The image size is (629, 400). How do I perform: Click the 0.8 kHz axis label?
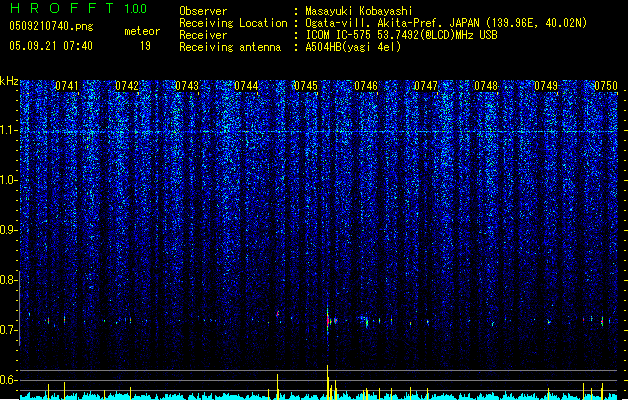point(8,280)
